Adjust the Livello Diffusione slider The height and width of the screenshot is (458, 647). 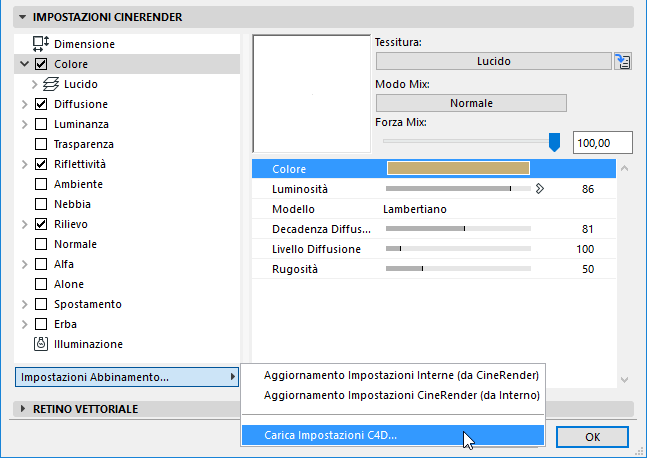[x=458, y=248]
